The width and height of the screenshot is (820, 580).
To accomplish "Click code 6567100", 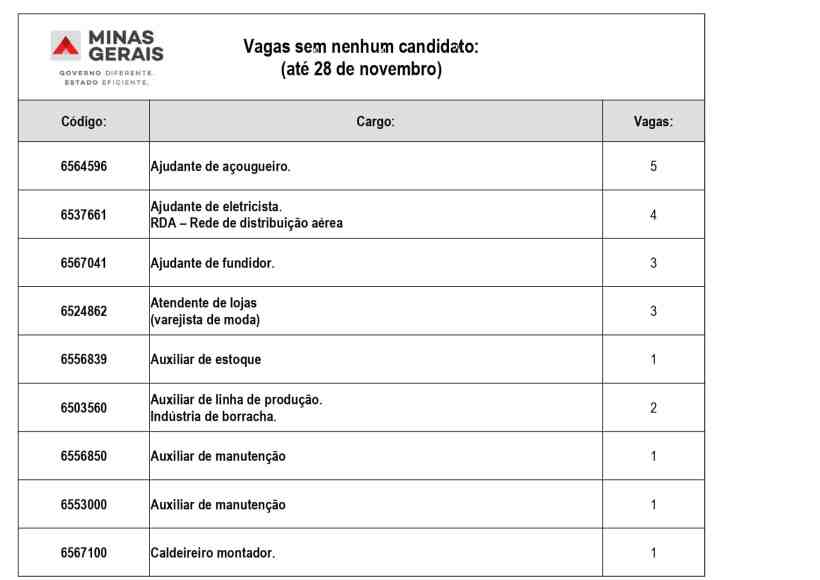I will coord(84,553).
